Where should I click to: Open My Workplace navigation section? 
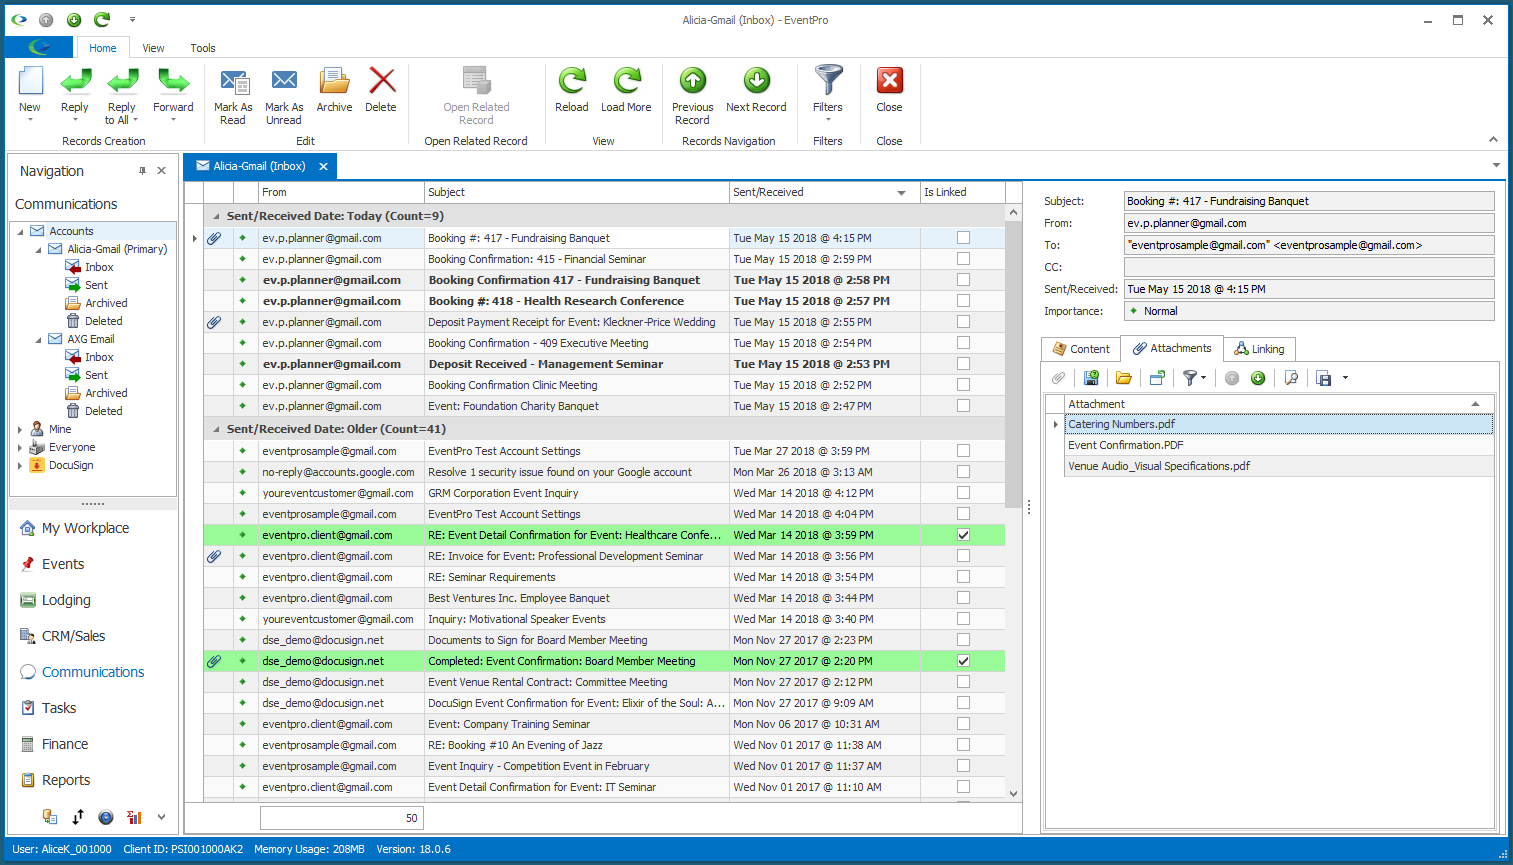click(x=85, y=528)
